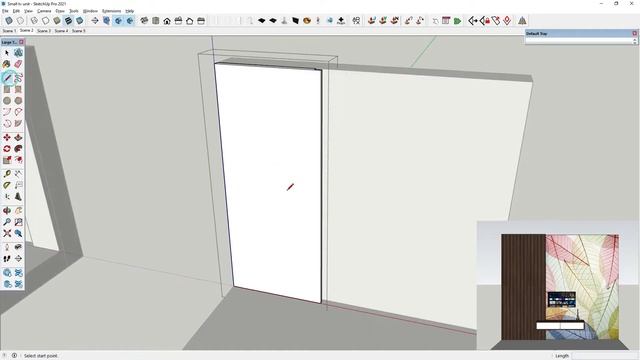Switch to Scene 3 tab
The height and width of the screenshot is (360, 640).
(x=44, y=31)
